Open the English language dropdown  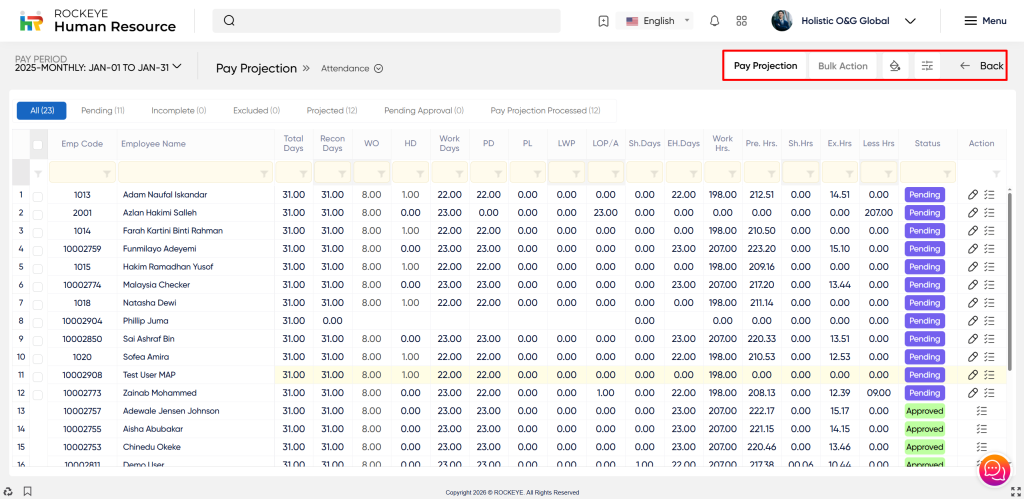pyautogui.click(x=658, y=21)
